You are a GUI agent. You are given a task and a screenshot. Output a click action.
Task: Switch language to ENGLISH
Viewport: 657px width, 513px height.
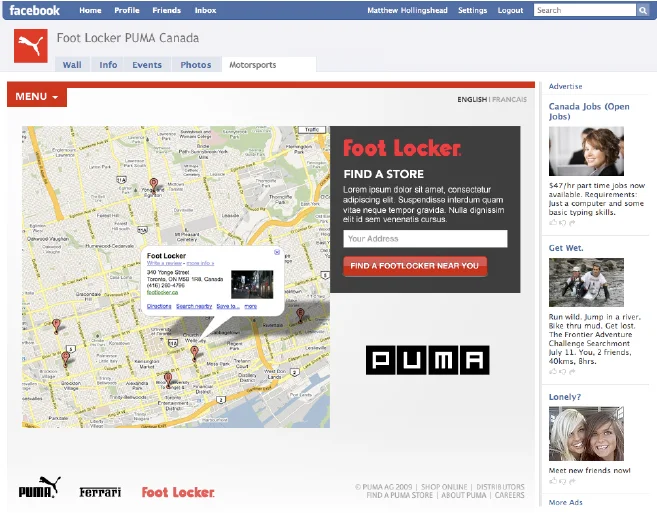pyautogui.click(x=472, y=99)
